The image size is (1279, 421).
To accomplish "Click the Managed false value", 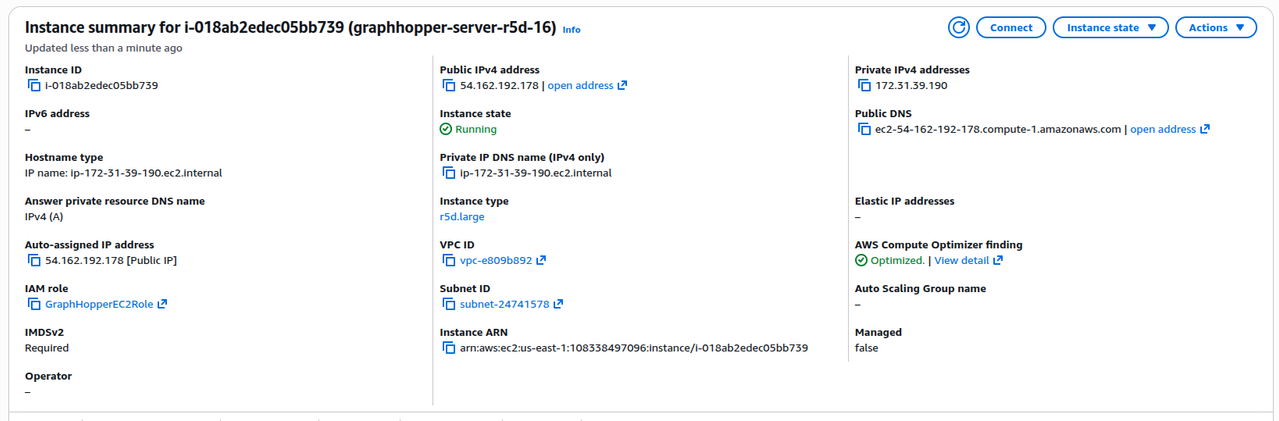I will [868, 348].
